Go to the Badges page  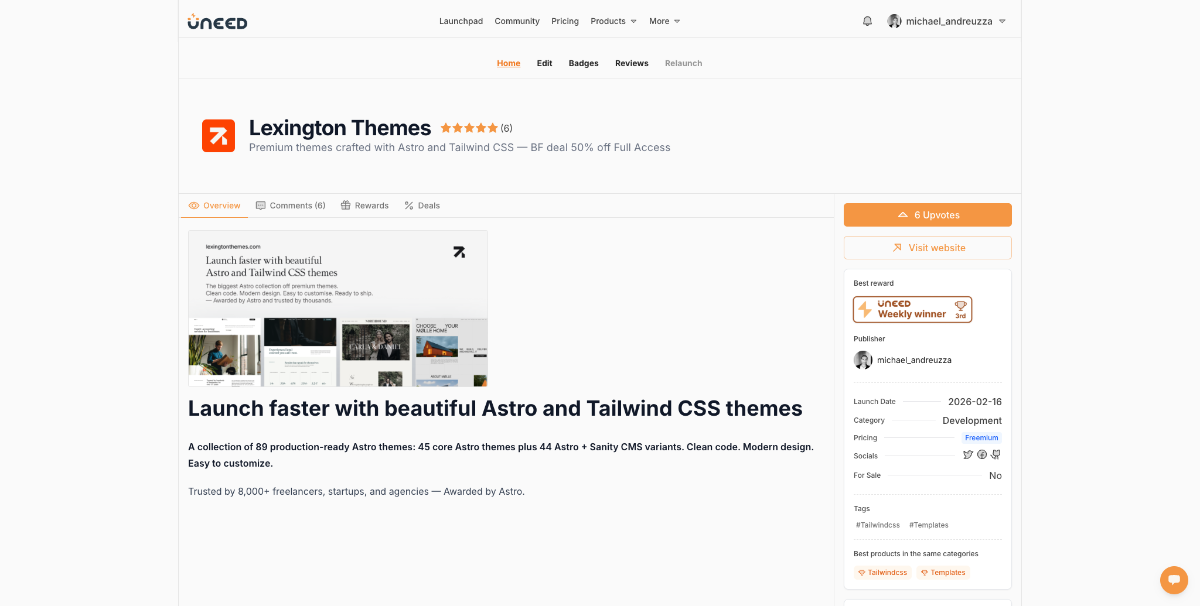coord(583,63)
